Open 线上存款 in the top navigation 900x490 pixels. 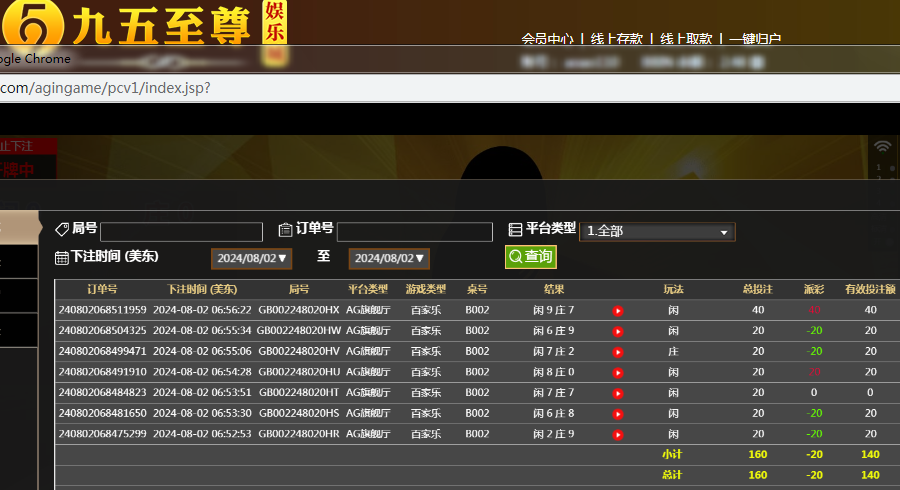[617, 39]
